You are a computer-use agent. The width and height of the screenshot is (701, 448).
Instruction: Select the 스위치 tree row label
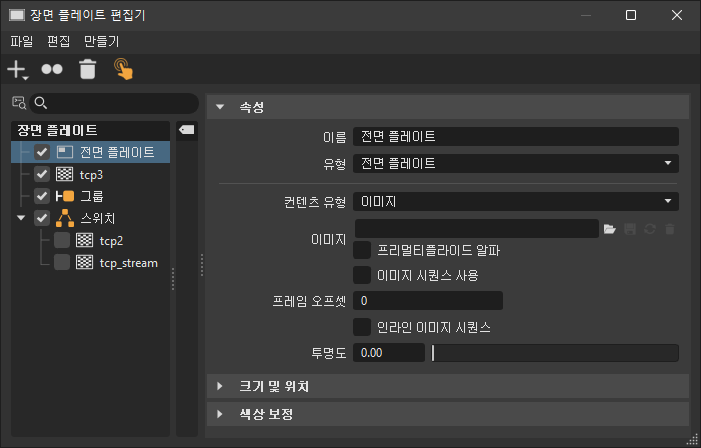(x=97, y=218)
